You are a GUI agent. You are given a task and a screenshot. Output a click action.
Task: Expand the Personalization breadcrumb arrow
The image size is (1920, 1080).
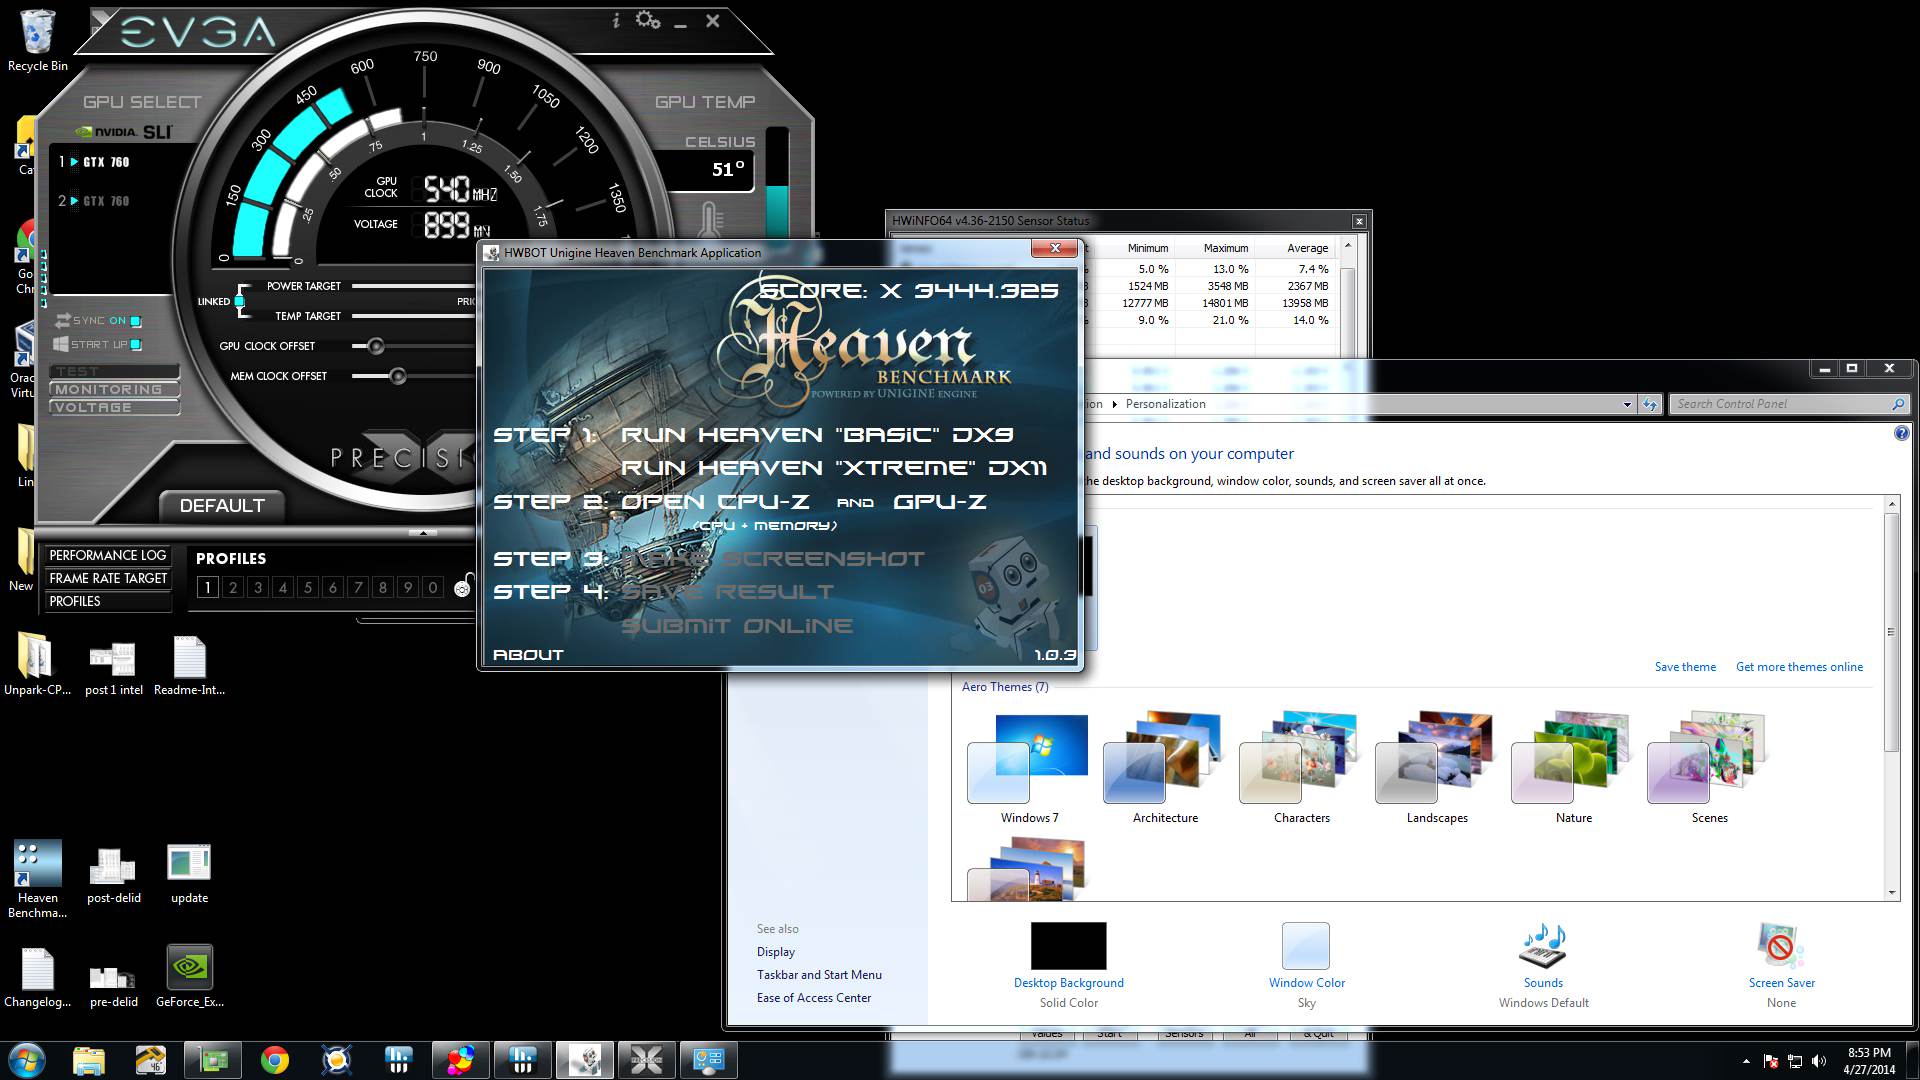tap(1114, 404)
